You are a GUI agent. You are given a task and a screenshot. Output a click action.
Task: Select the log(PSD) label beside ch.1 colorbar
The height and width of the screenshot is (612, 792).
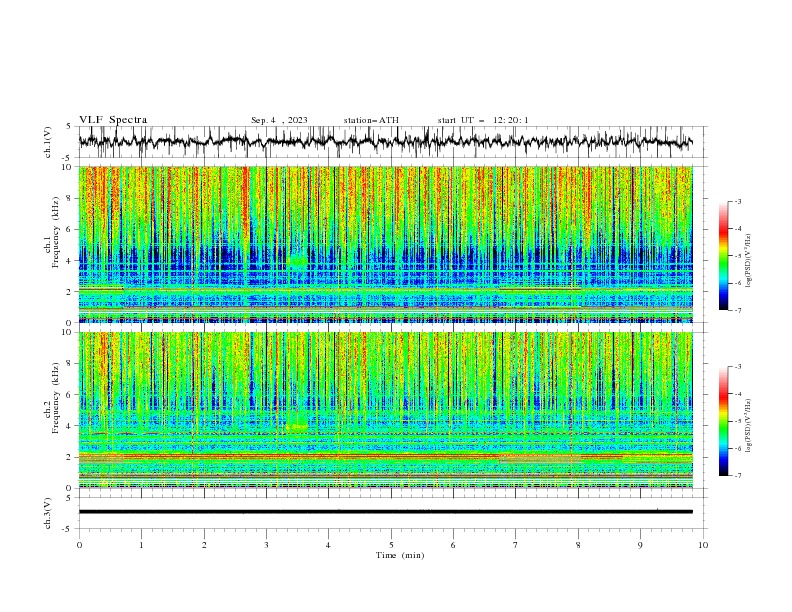tap(749, 261)
